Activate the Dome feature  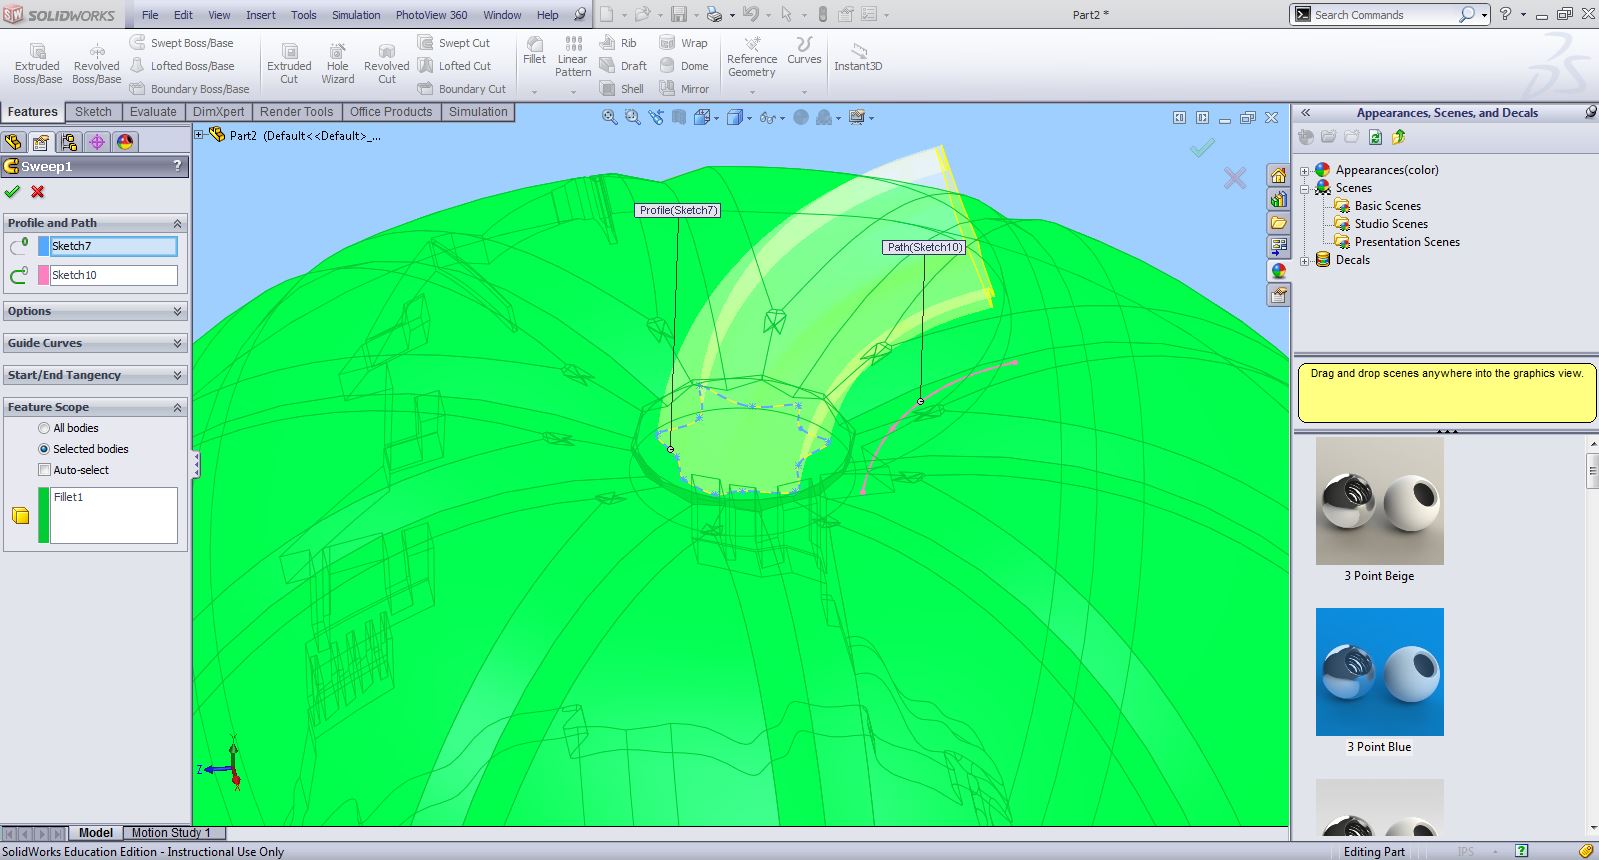(x=684, y=66)
